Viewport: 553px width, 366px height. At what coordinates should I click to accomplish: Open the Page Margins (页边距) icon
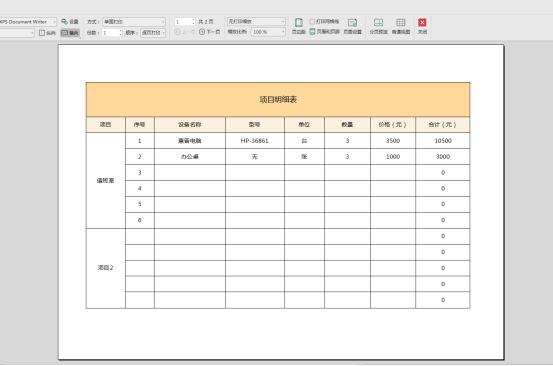tap(298, 26)
